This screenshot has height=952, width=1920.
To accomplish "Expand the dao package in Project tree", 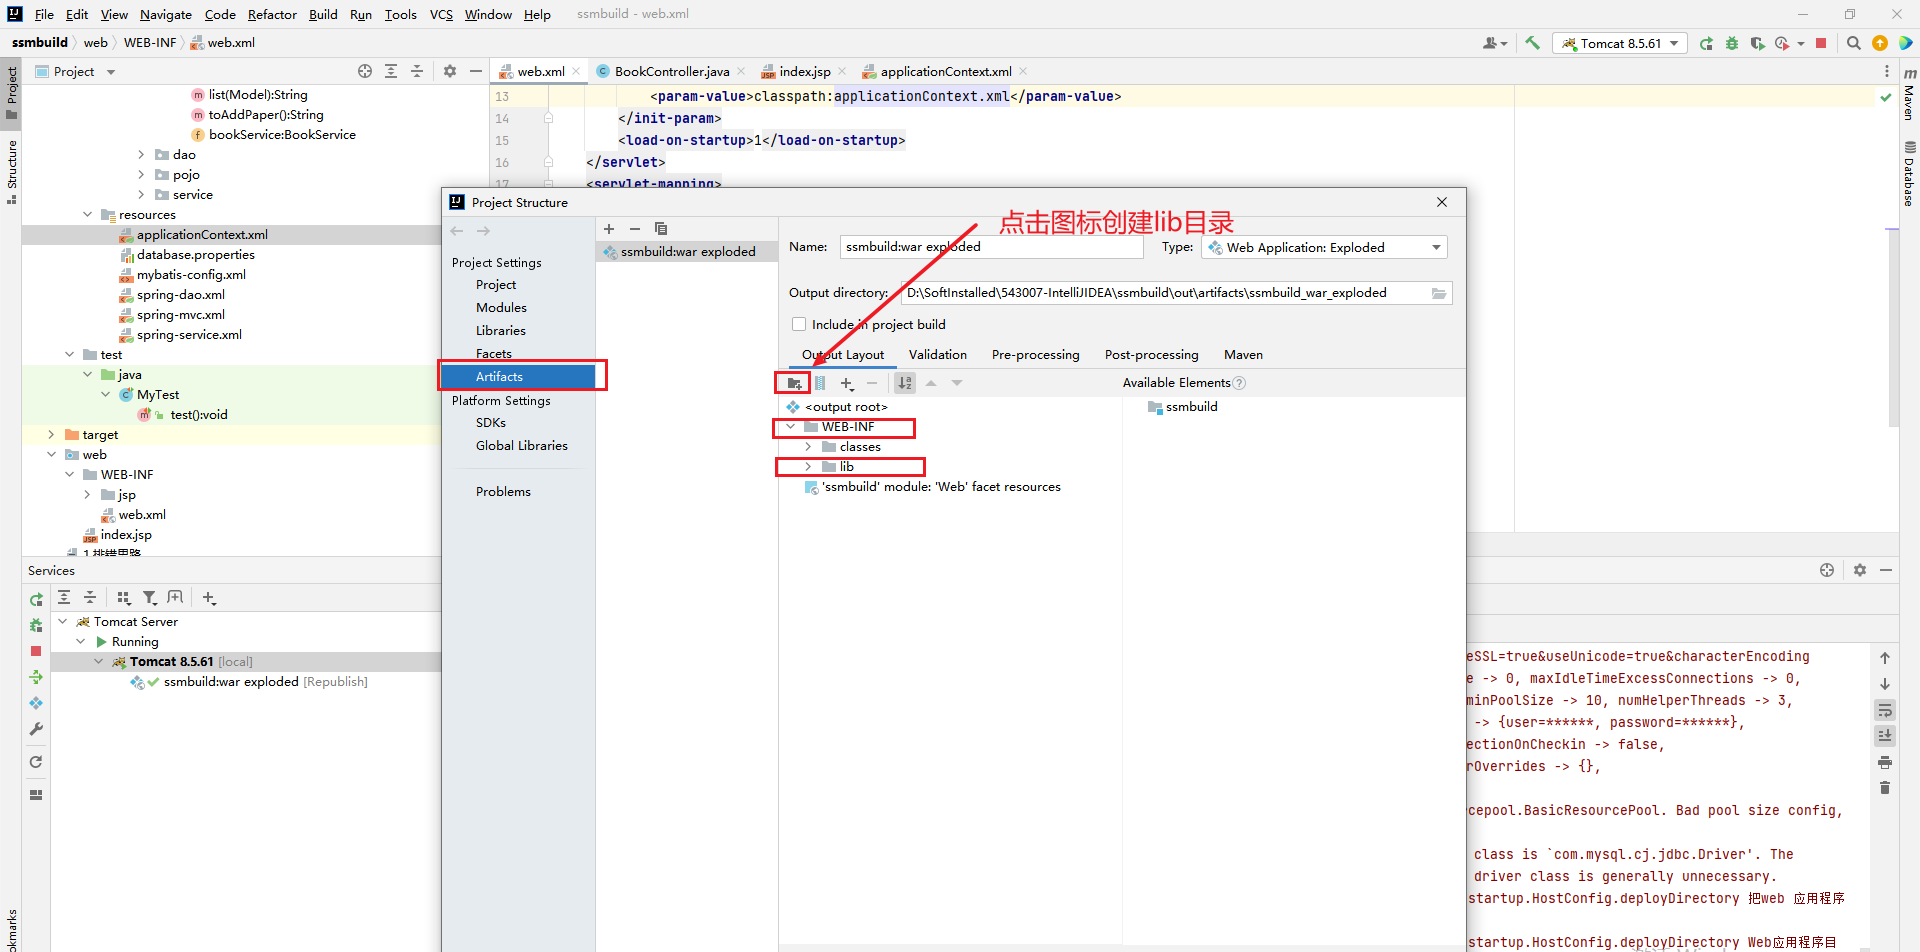I will click(141, 154).
